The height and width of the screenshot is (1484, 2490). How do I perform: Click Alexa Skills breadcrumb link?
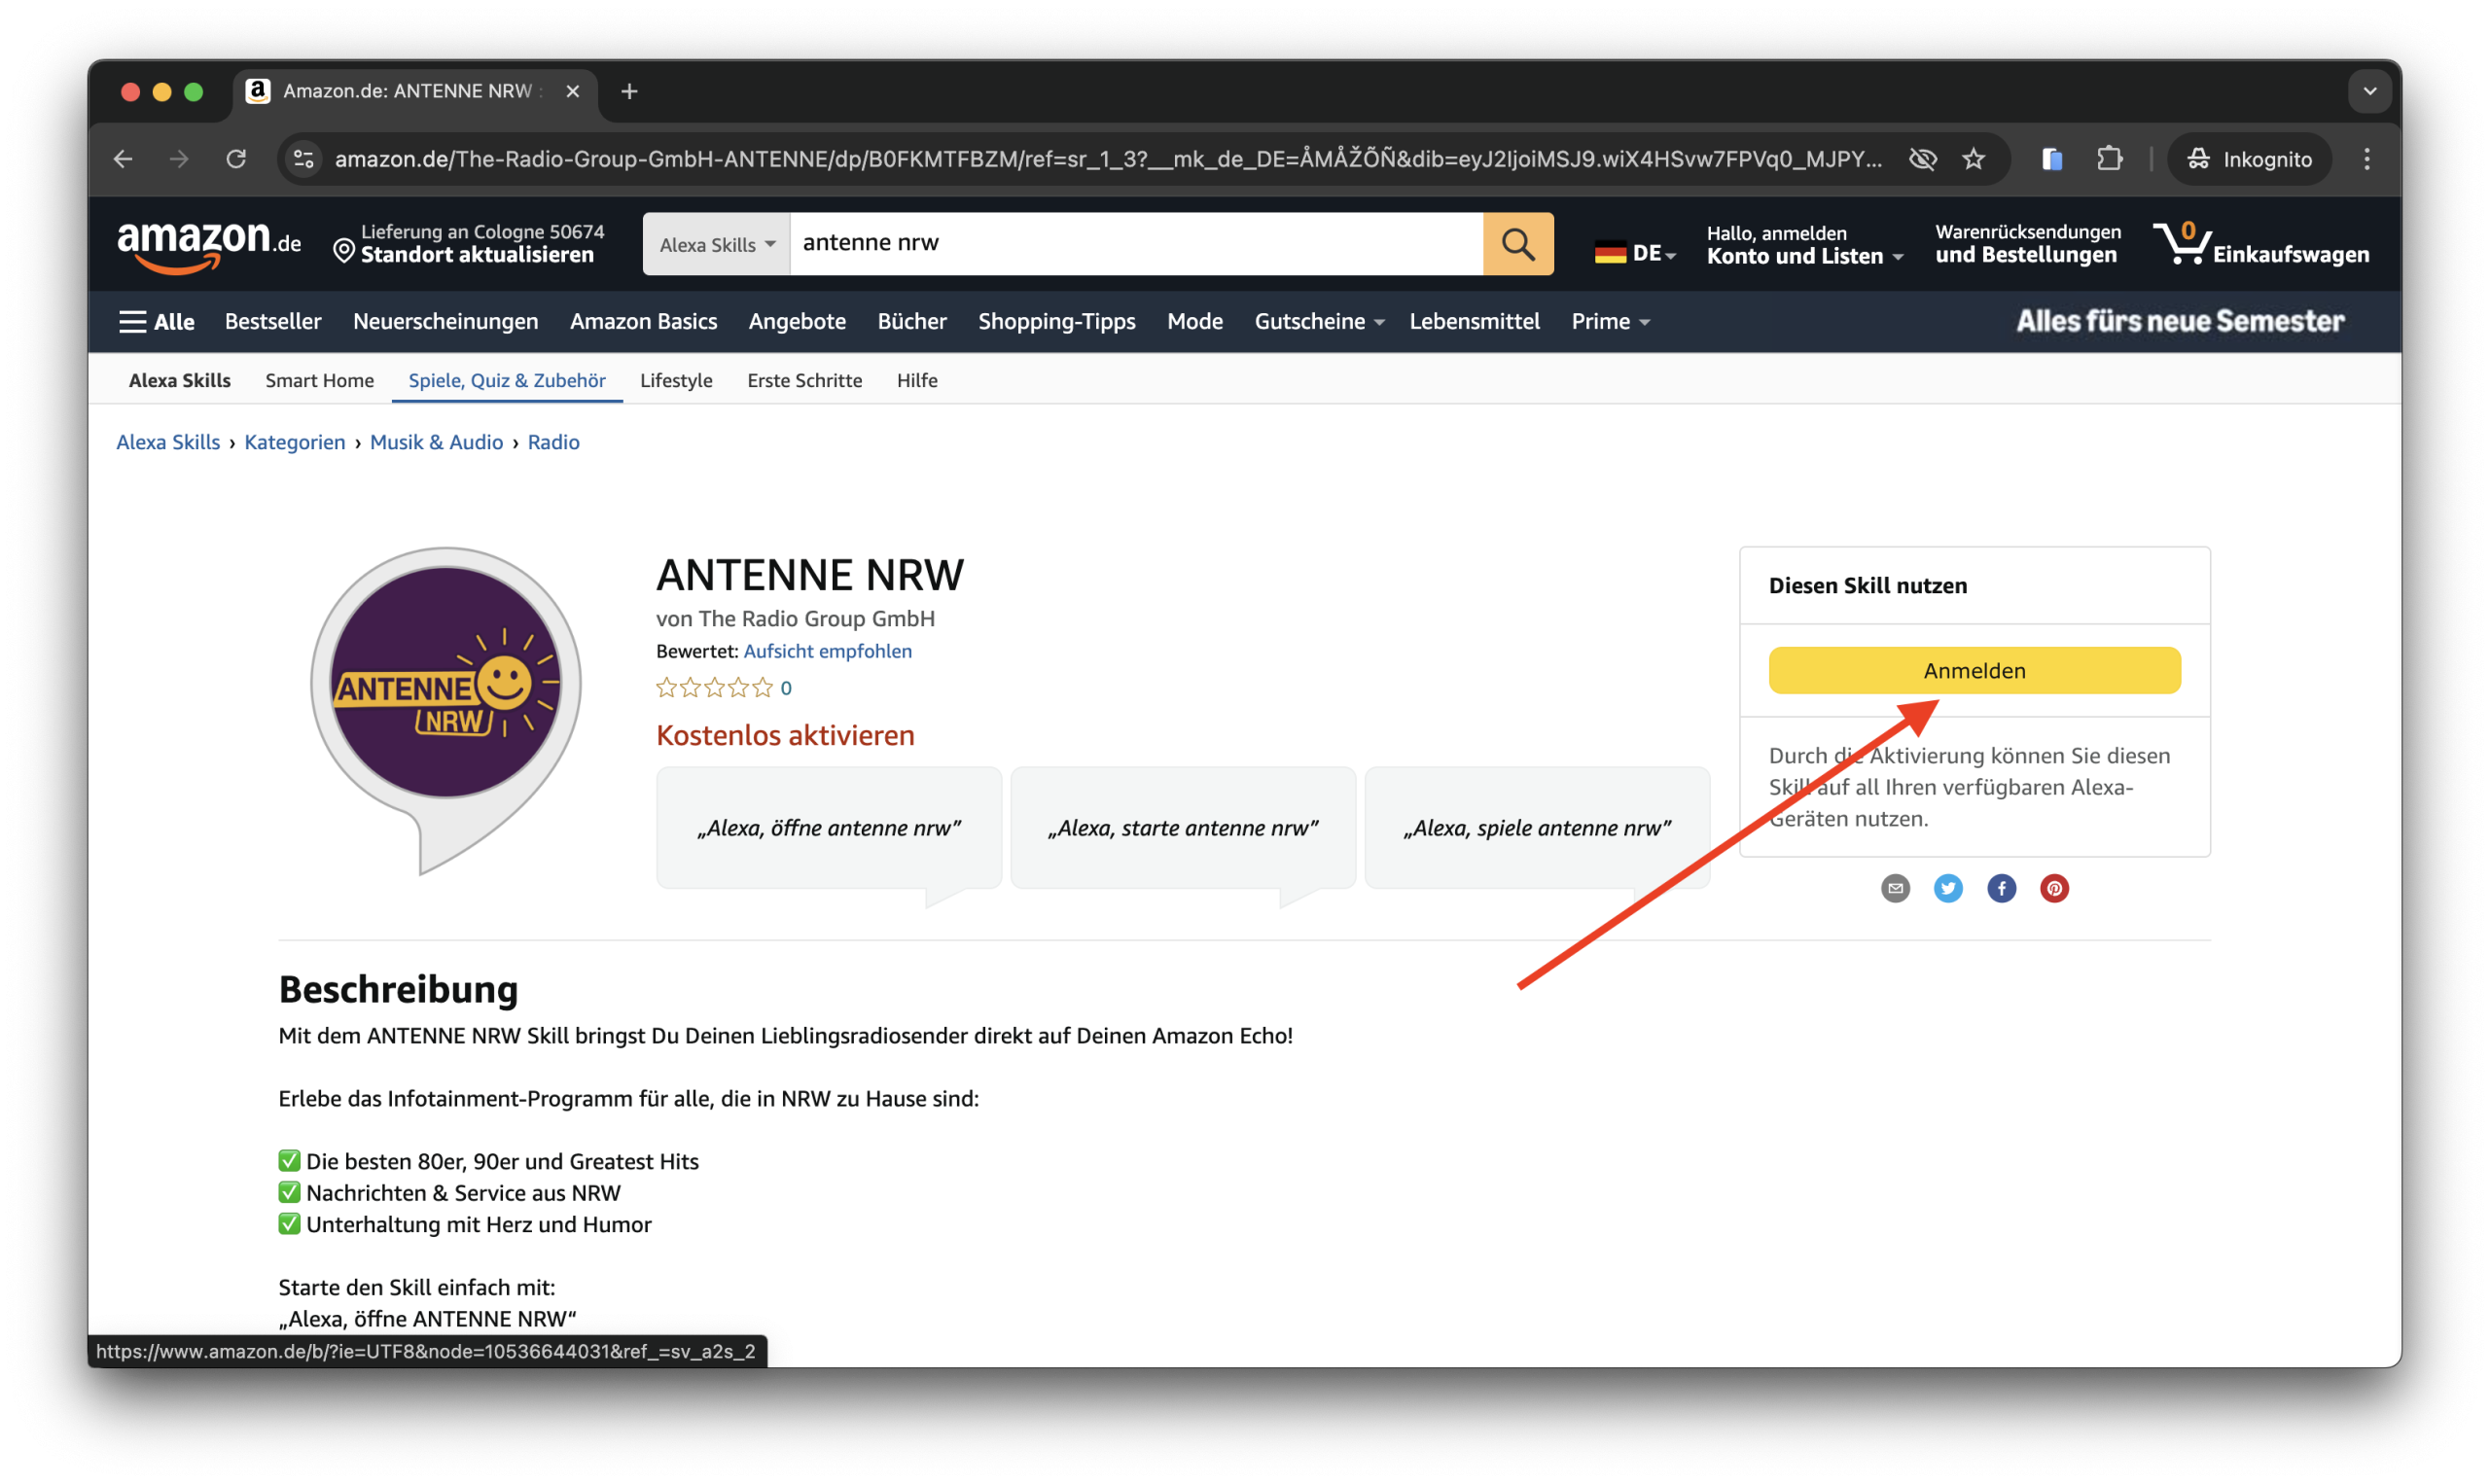pos(168,442)
